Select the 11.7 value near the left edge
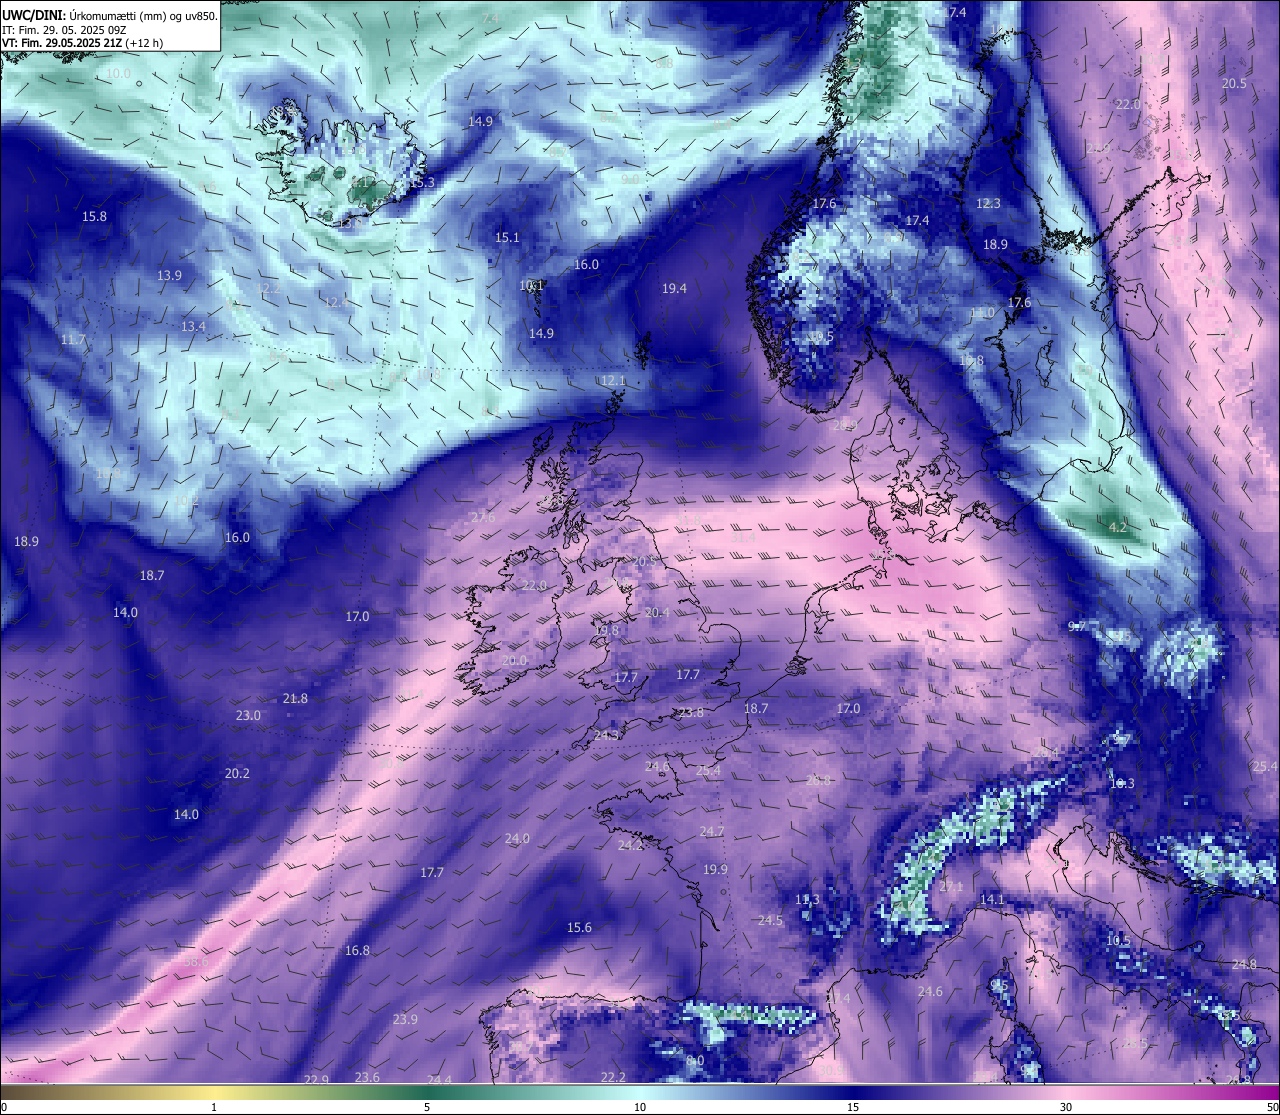Screen dimensions: 1280x1115 [73, 340]
